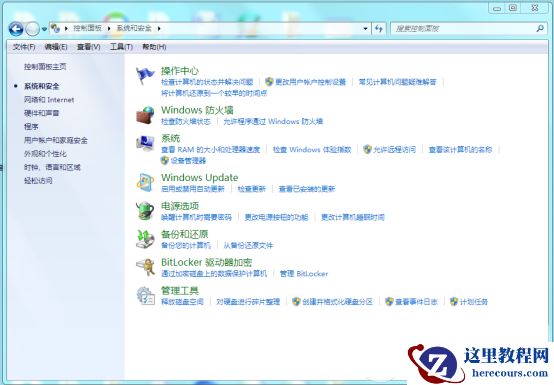
Task: Select 程序 in the sidebar
Action: pyautogui.click(x=31, y=126)
